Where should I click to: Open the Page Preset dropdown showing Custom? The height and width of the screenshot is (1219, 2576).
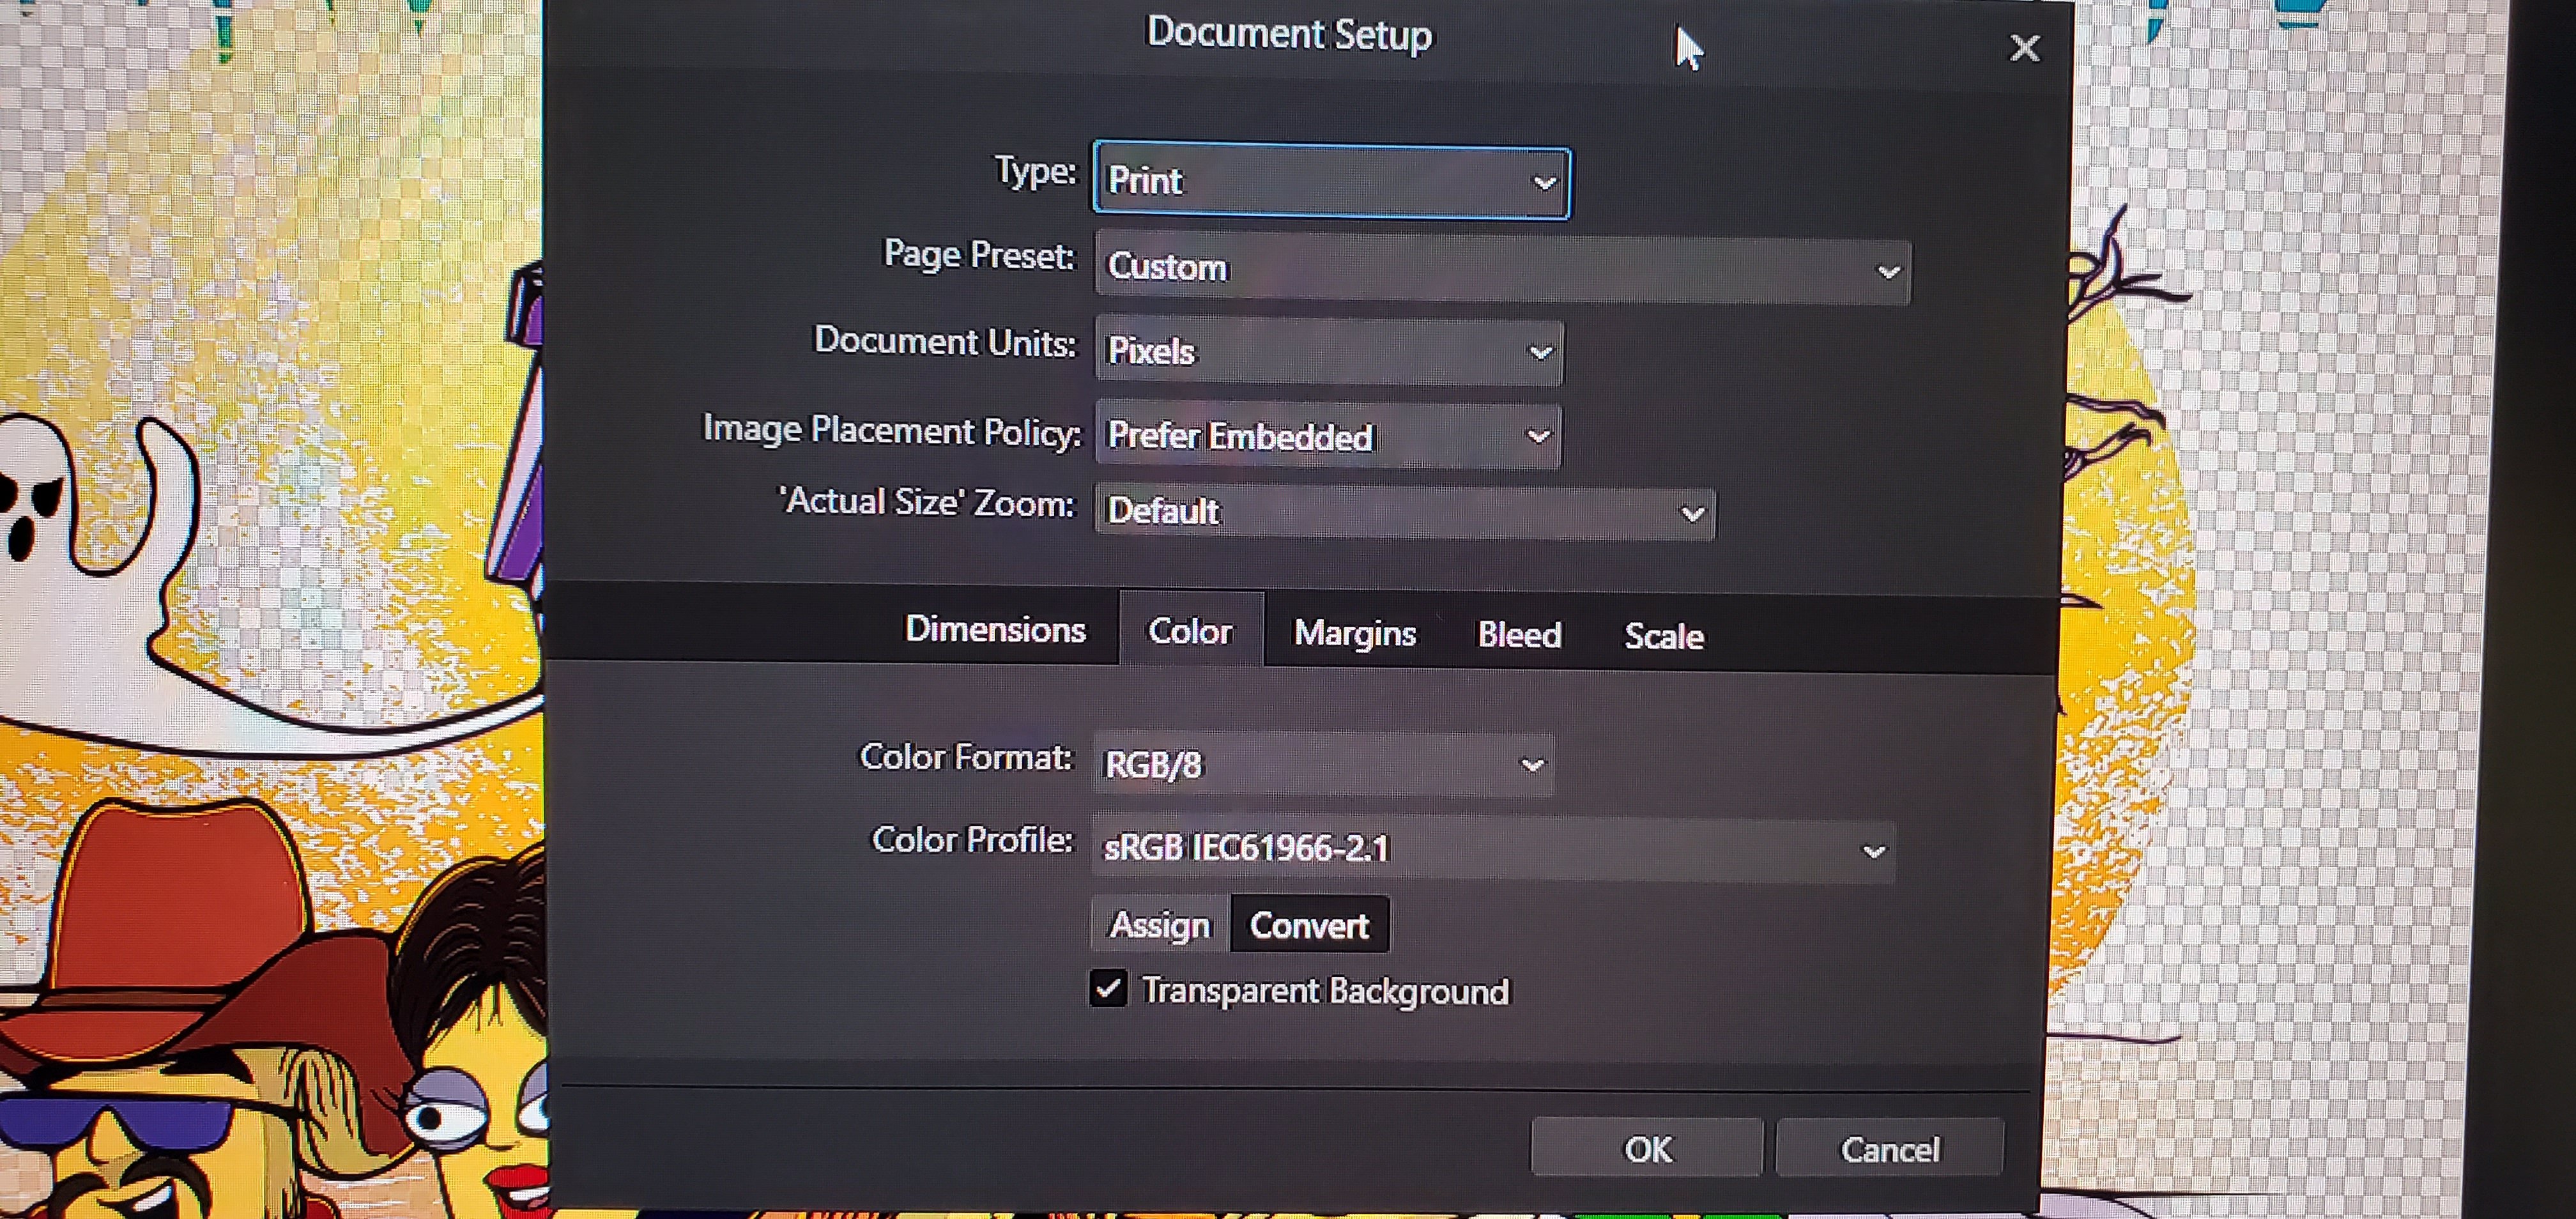click(x=1503, y=268)
